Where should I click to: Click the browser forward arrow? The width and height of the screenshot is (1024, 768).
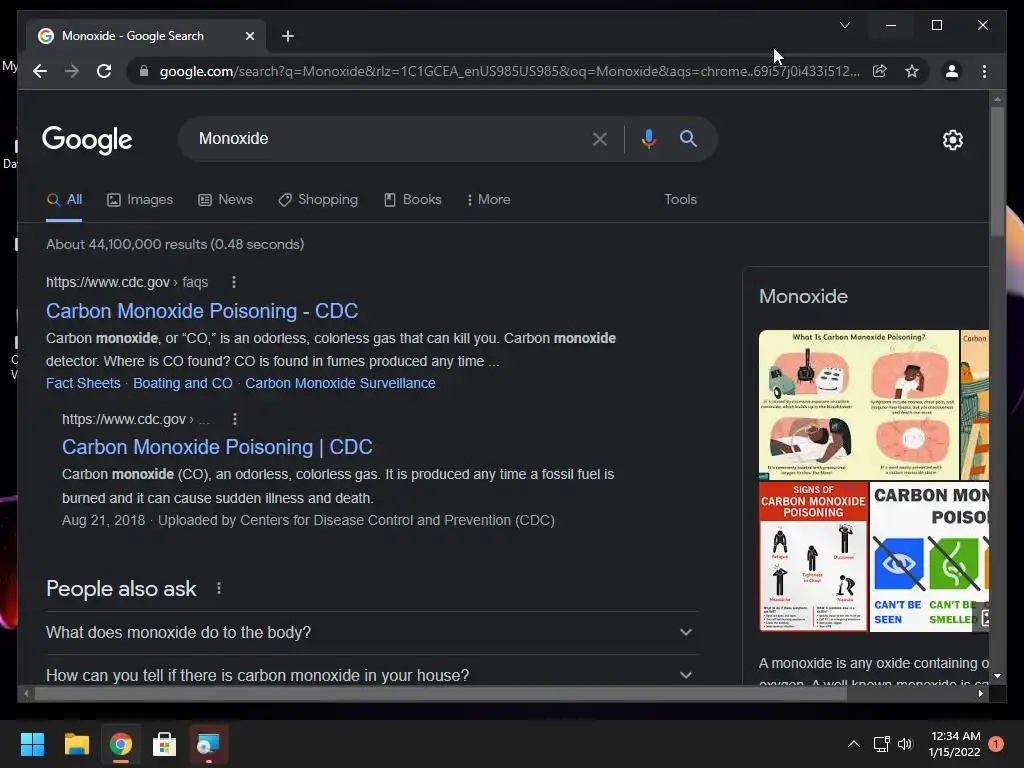click(x=72, y=71)
